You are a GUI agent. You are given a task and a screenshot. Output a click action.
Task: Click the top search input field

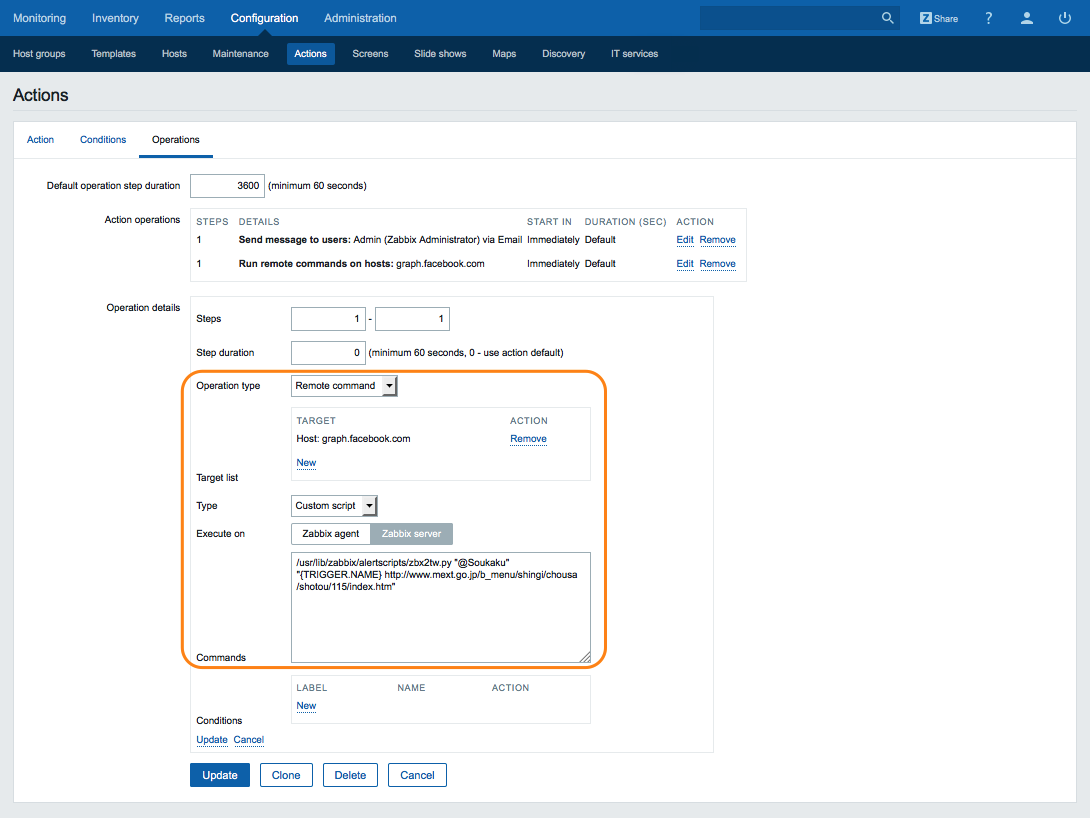789,18
